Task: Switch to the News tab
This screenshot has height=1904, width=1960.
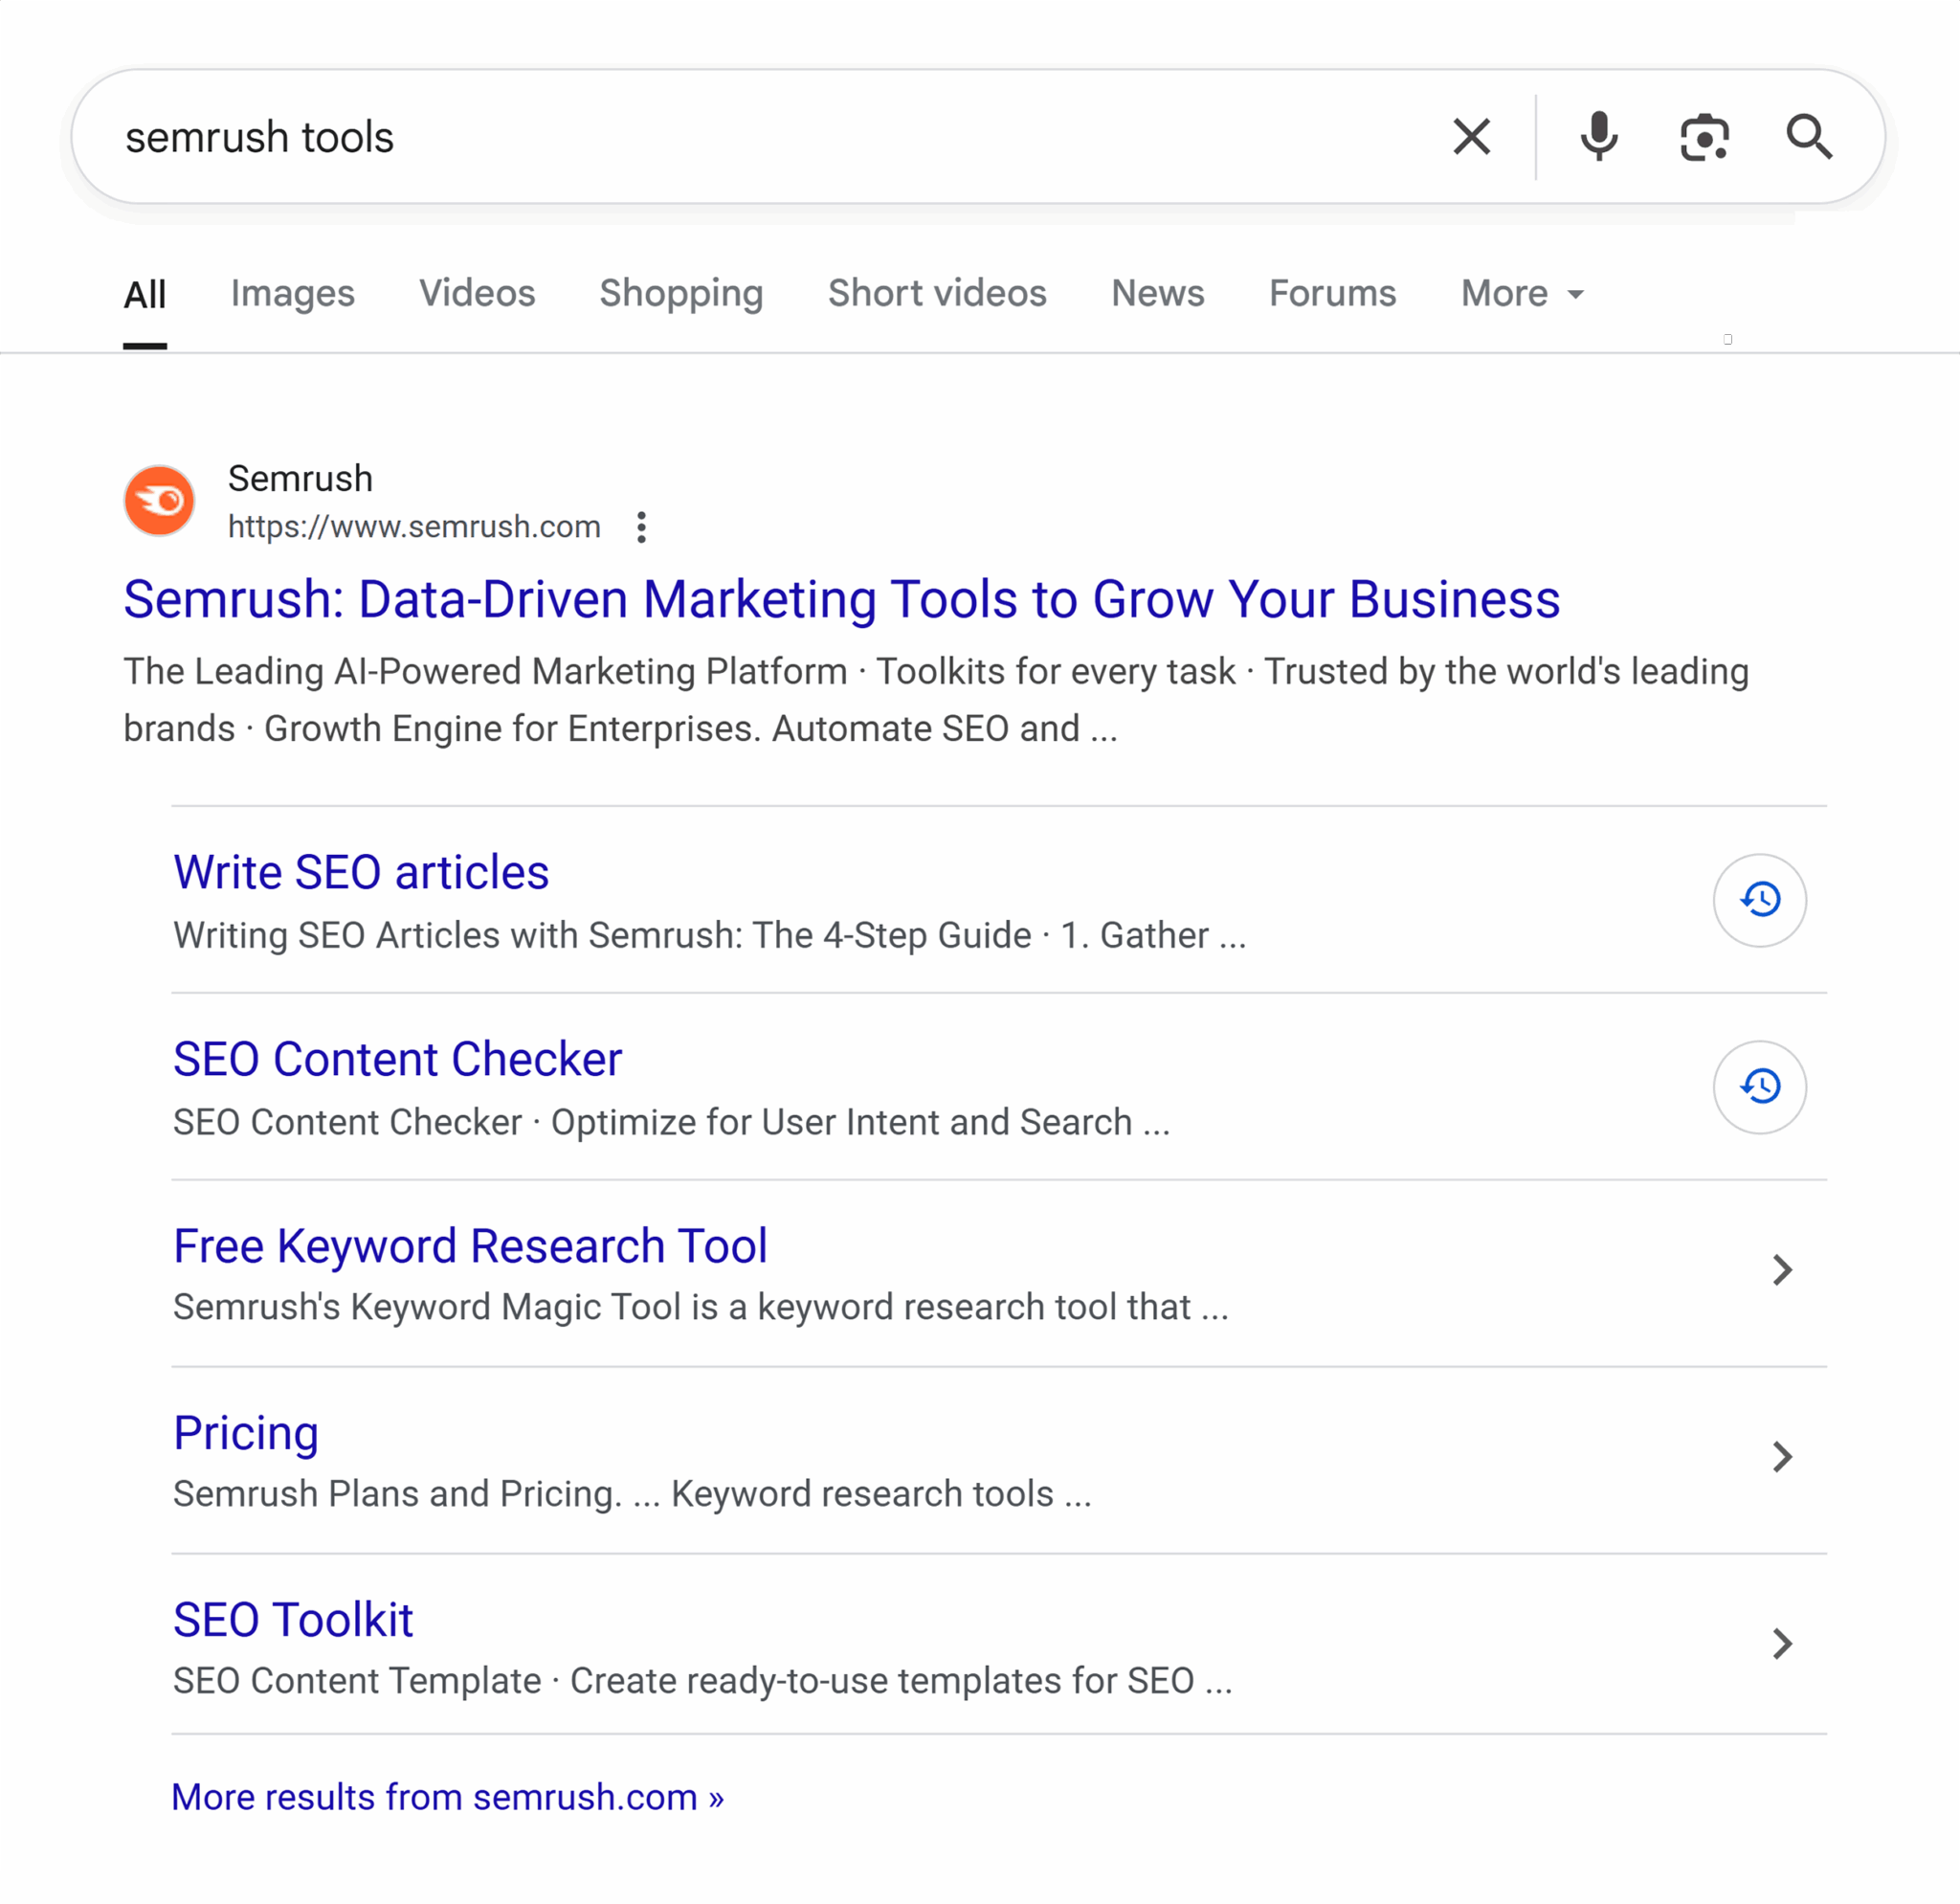Action: (x=1158, y=293)
